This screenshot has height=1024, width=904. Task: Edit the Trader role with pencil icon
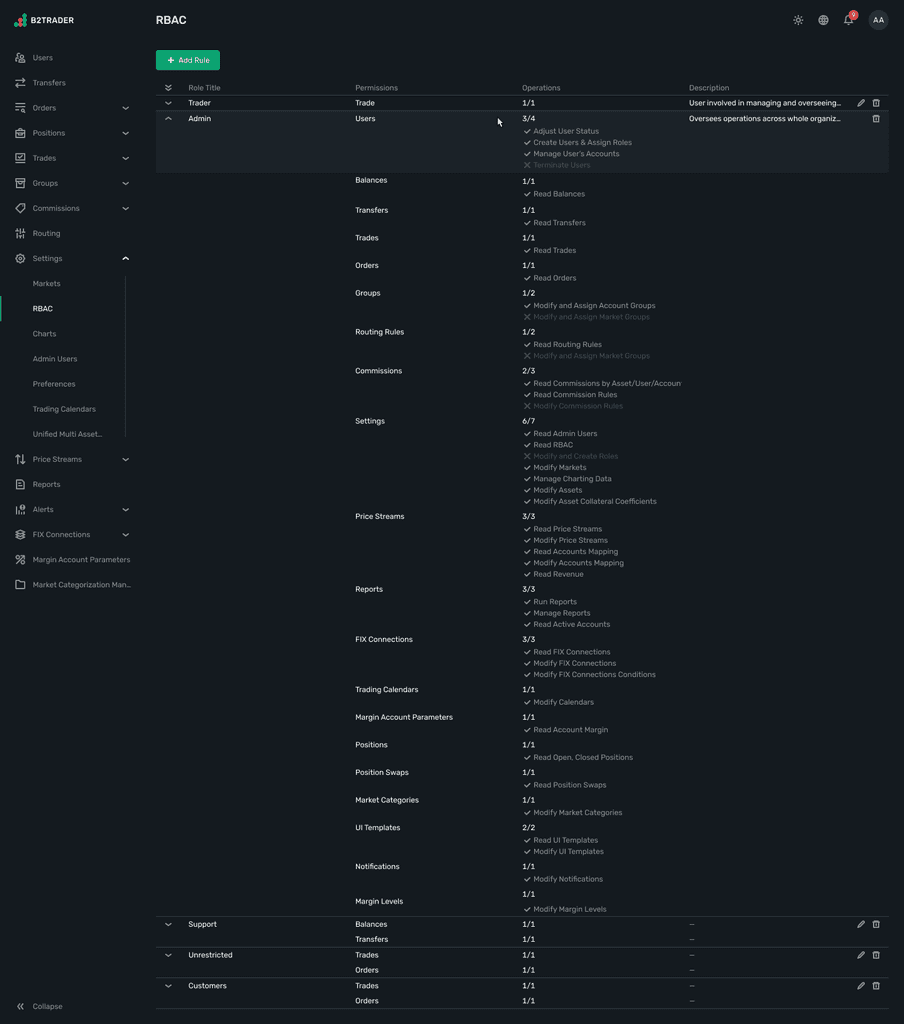point(861,103)
